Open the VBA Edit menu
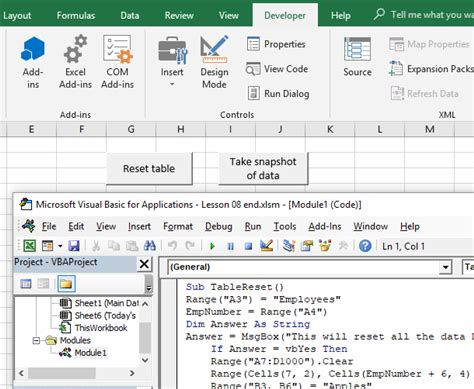The height and width of the screenshot is (389, 474). pyautogui.click(x=76, y=226)
